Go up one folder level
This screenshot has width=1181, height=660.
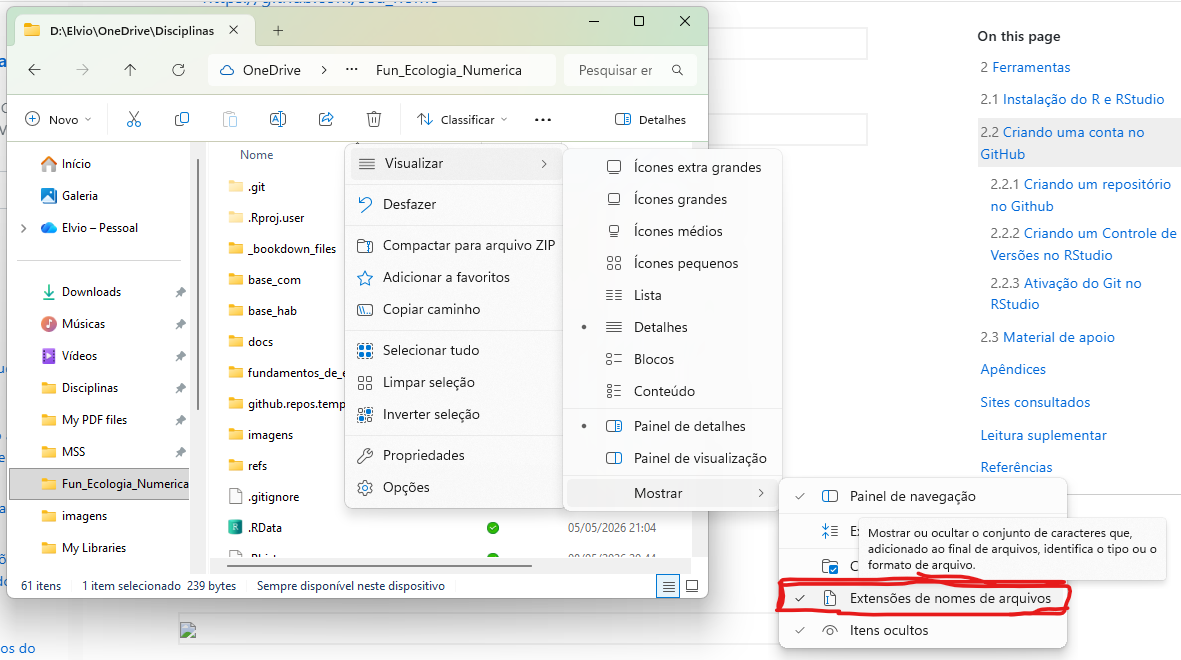(130, 70)
